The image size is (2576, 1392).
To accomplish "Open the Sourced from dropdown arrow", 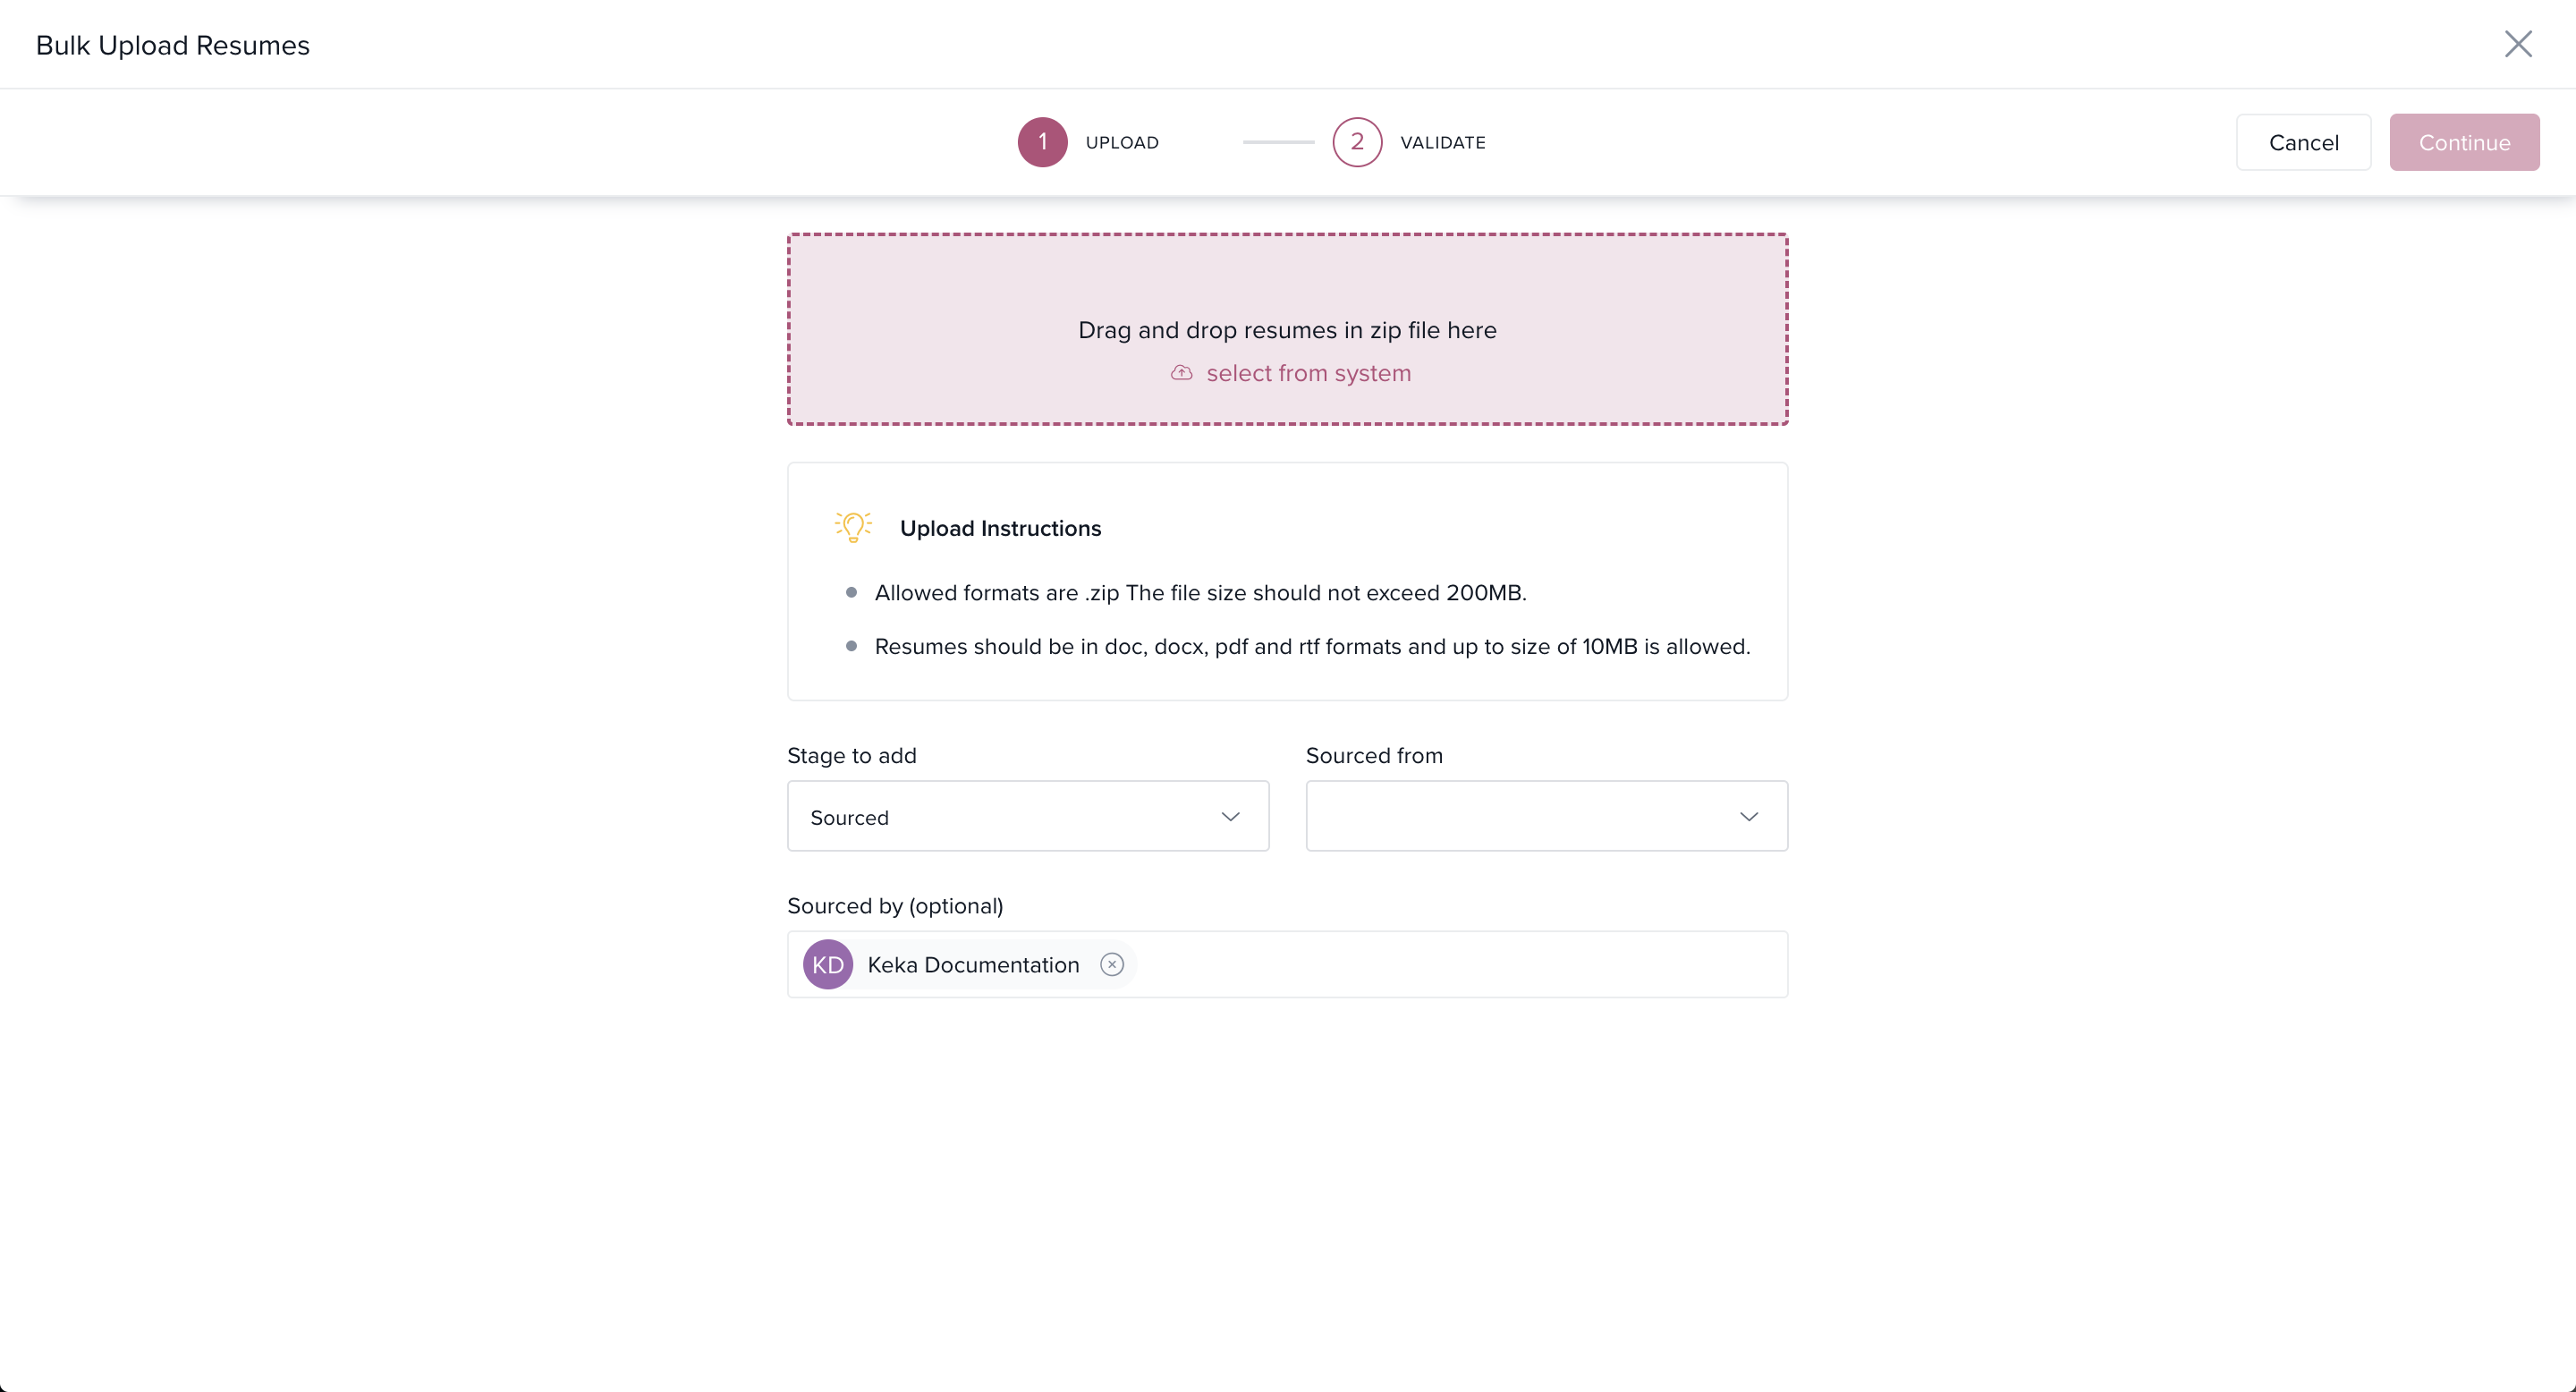I will pos(1748,817).
